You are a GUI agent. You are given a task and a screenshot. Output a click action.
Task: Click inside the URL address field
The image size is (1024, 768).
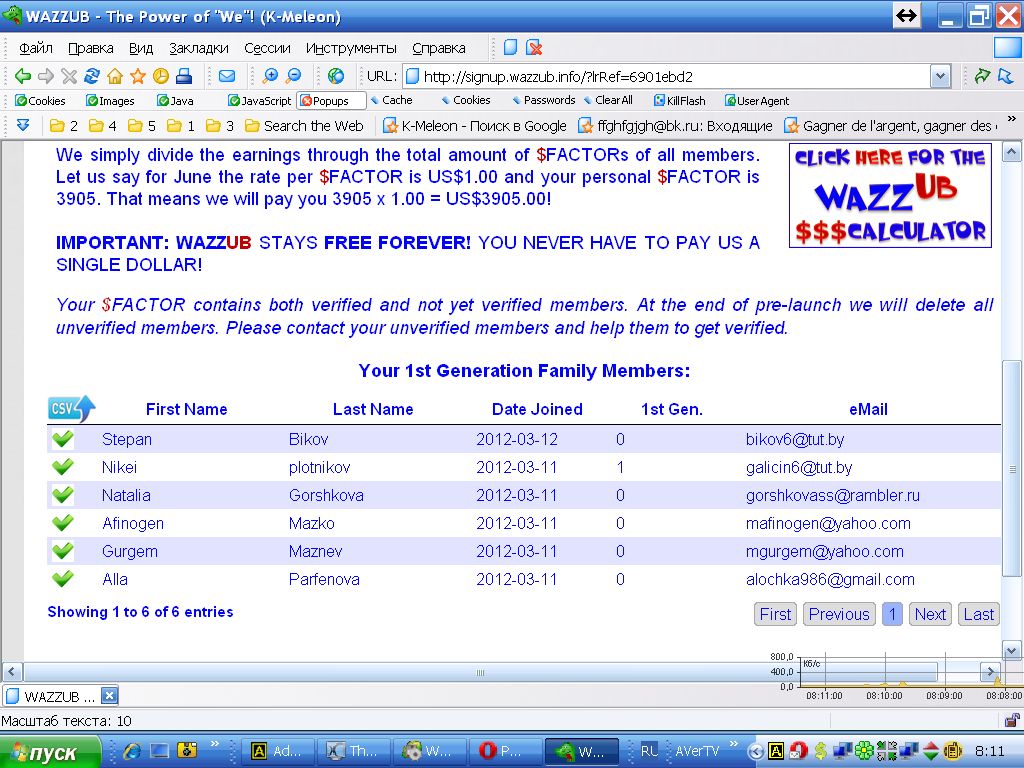point(666,76)
